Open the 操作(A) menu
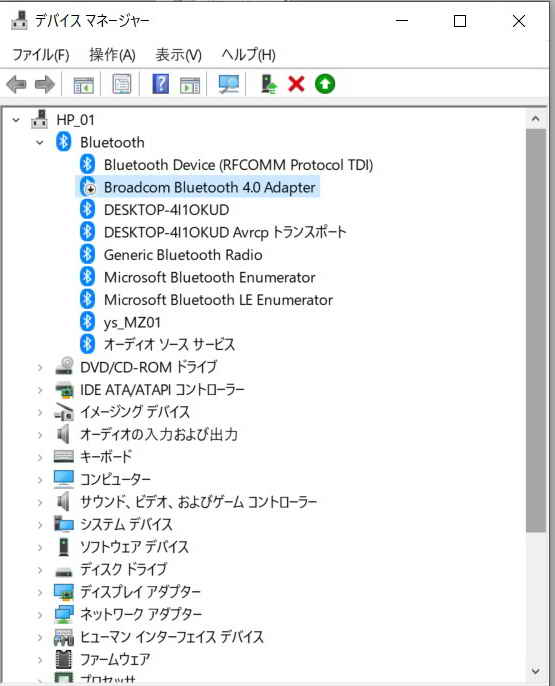This screenshot has width=555, height=686. coord(112,55)
